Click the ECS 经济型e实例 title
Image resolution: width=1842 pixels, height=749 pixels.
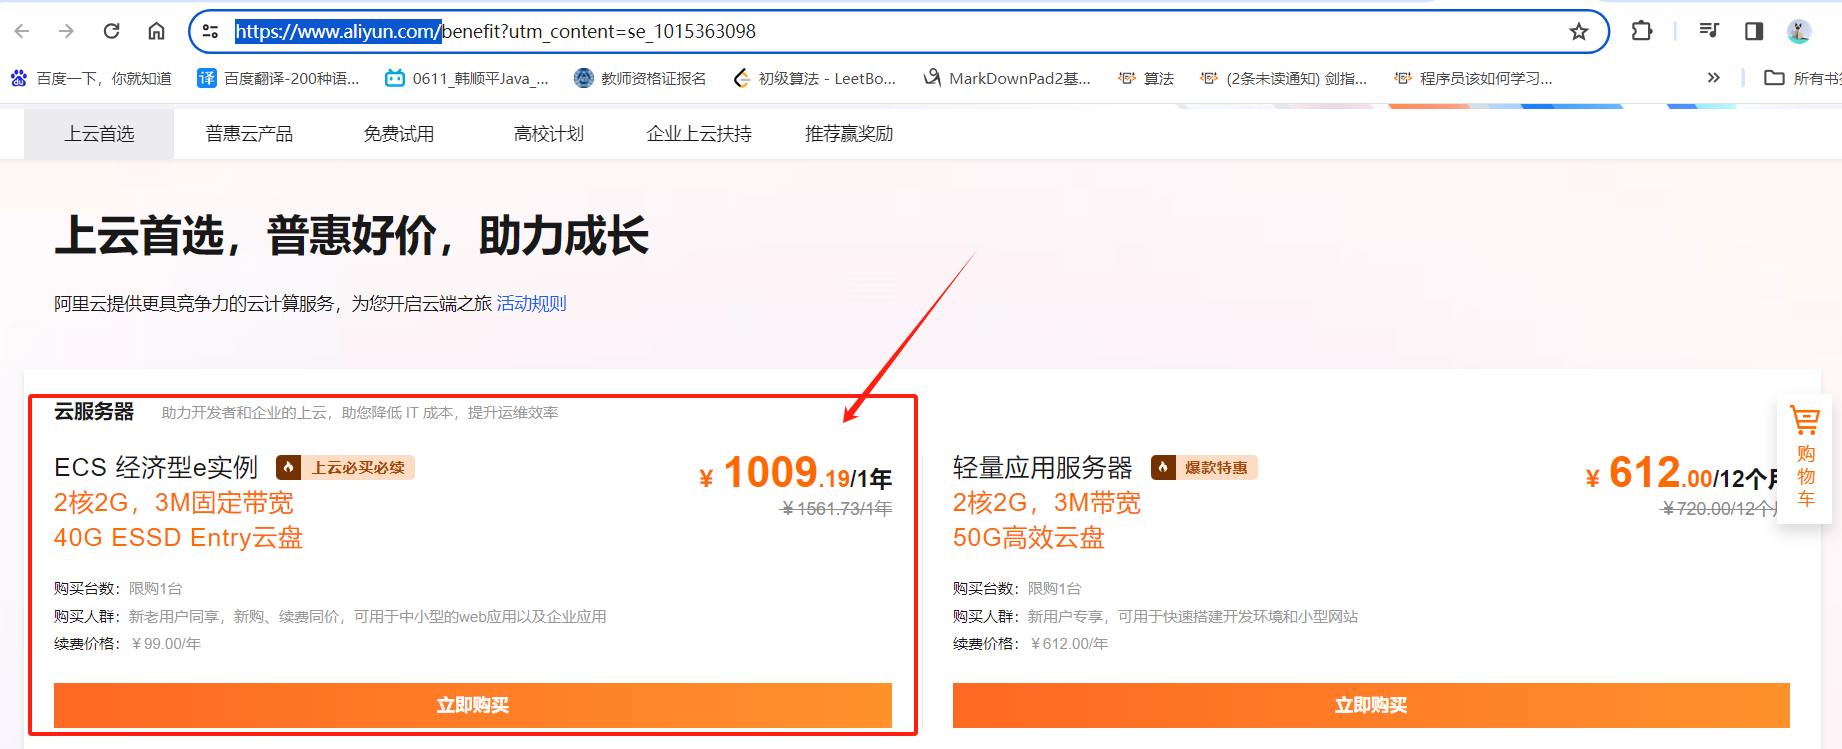point(156,467)
